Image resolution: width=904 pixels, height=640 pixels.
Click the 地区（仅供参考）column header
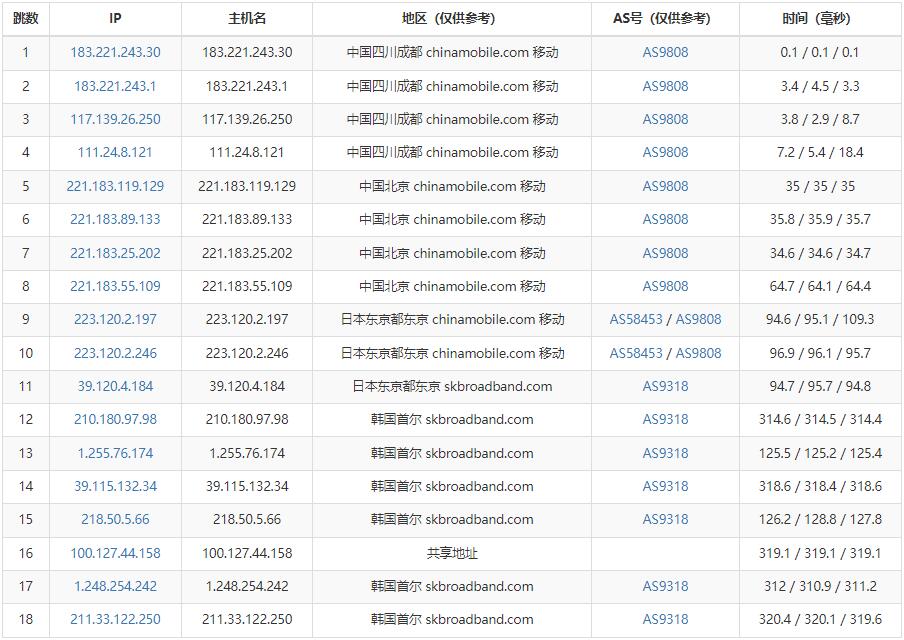click(x=451, y=19)
